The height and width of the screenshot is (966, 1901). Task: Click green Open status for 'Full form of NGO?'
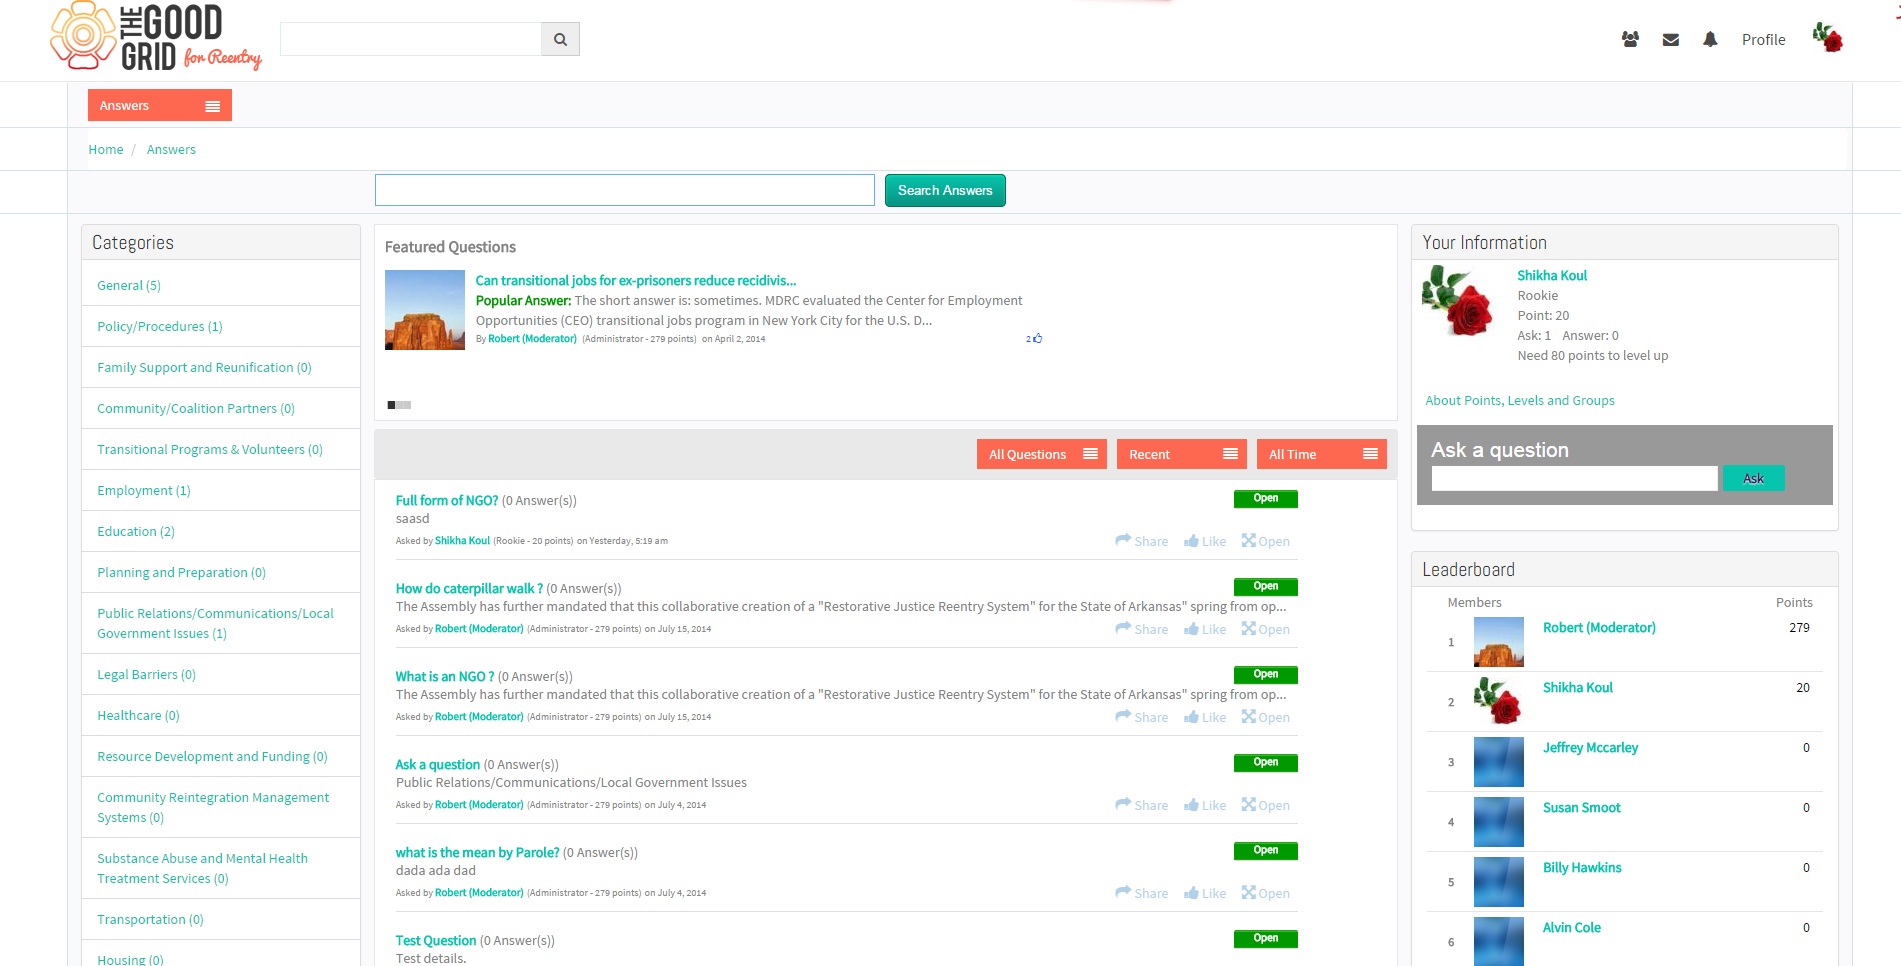1266,498
